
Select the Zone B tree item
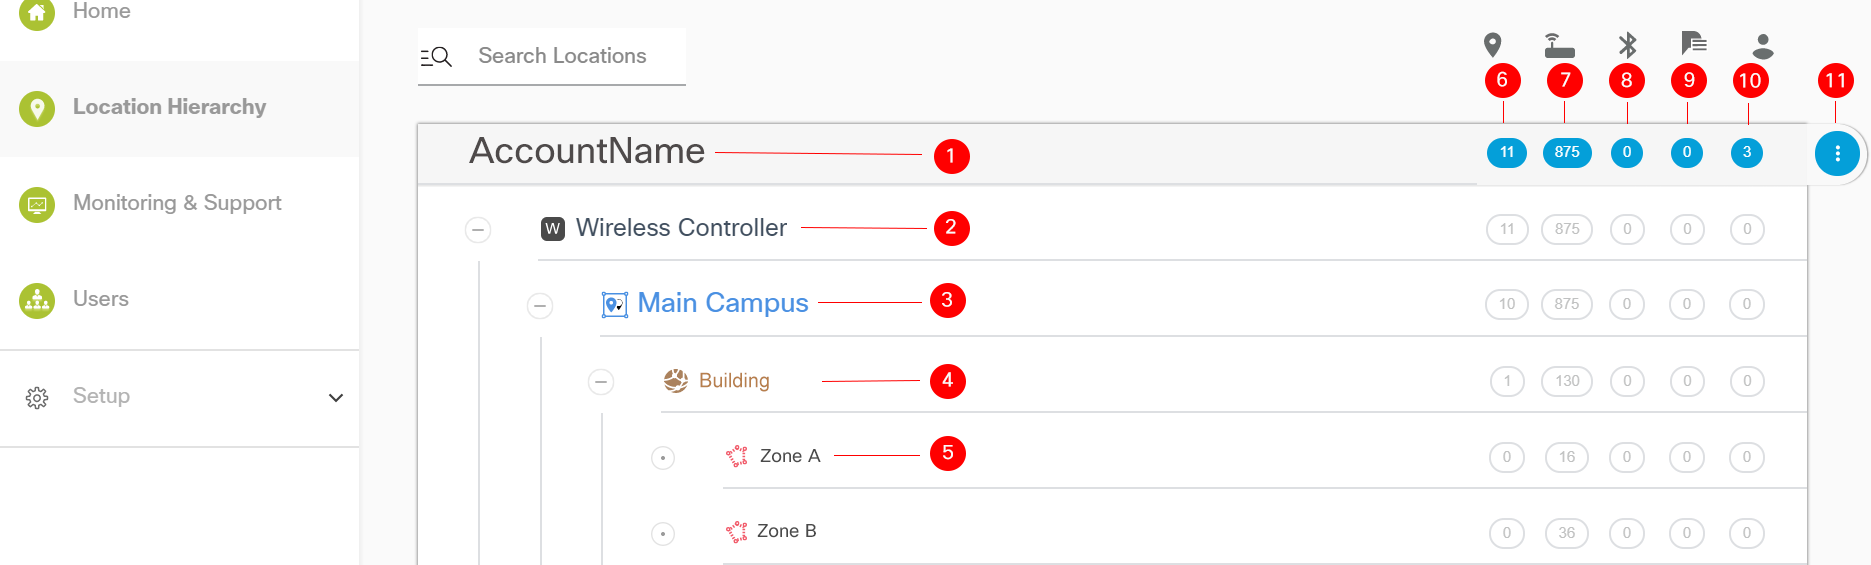tap(786, 531)
